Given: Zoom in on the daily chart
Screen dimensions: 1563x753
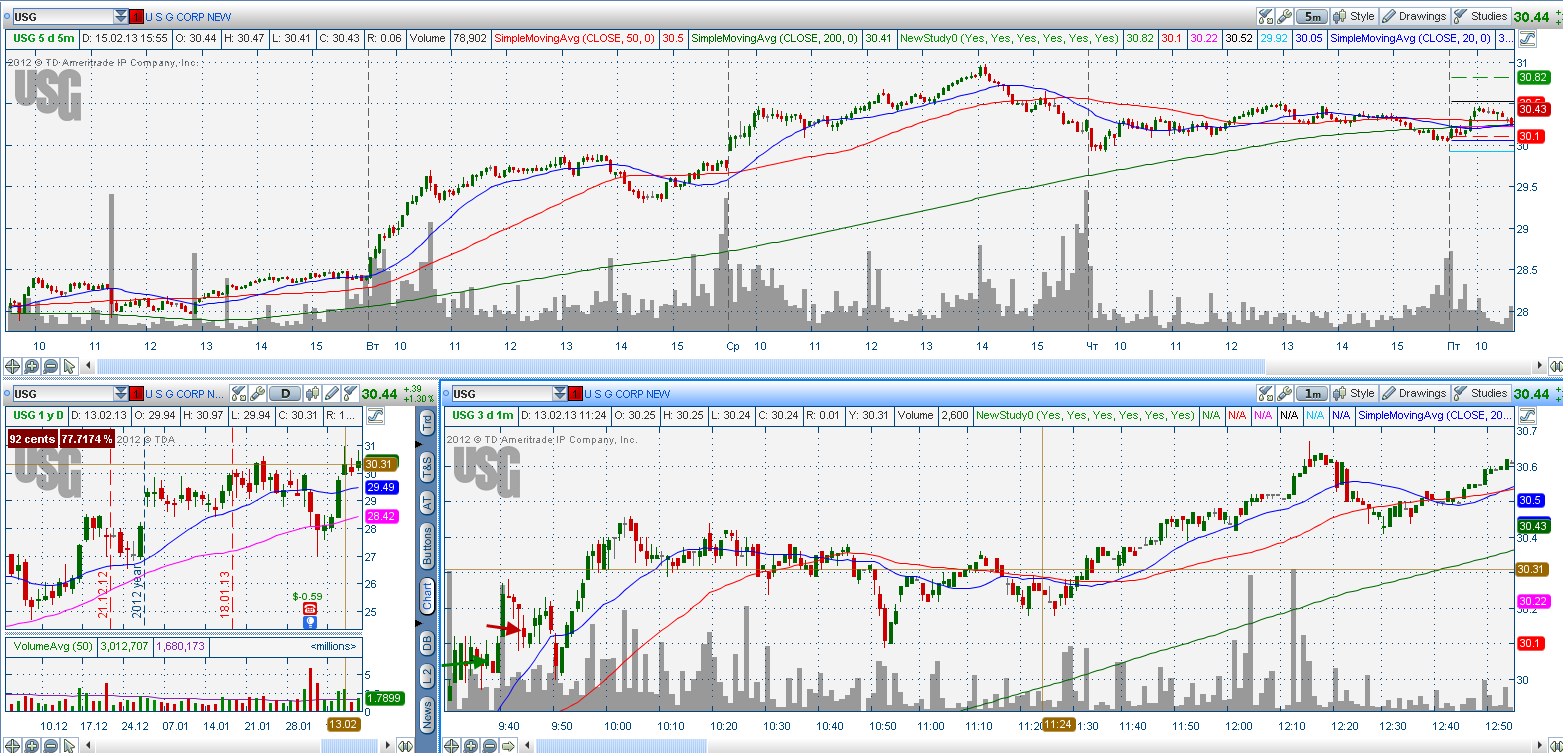Looking at the screenshot, I should click(31, 745).
